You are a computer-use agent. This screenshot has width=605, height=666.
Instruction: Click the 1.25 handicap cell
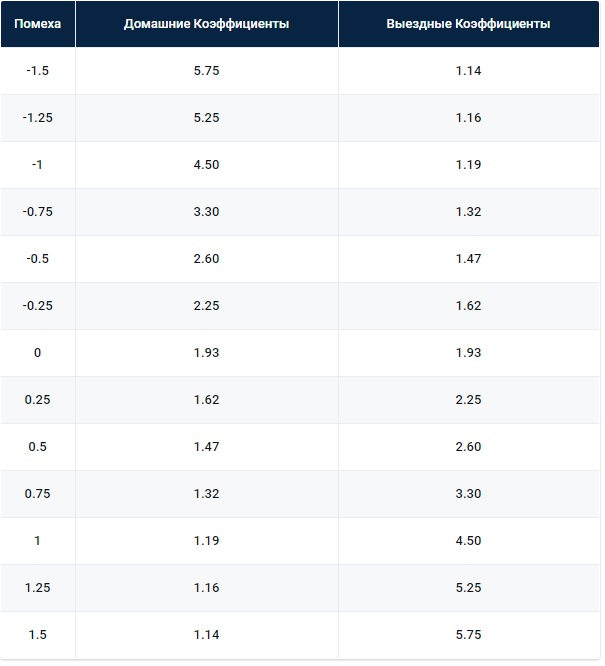click(x=37, y=588)
